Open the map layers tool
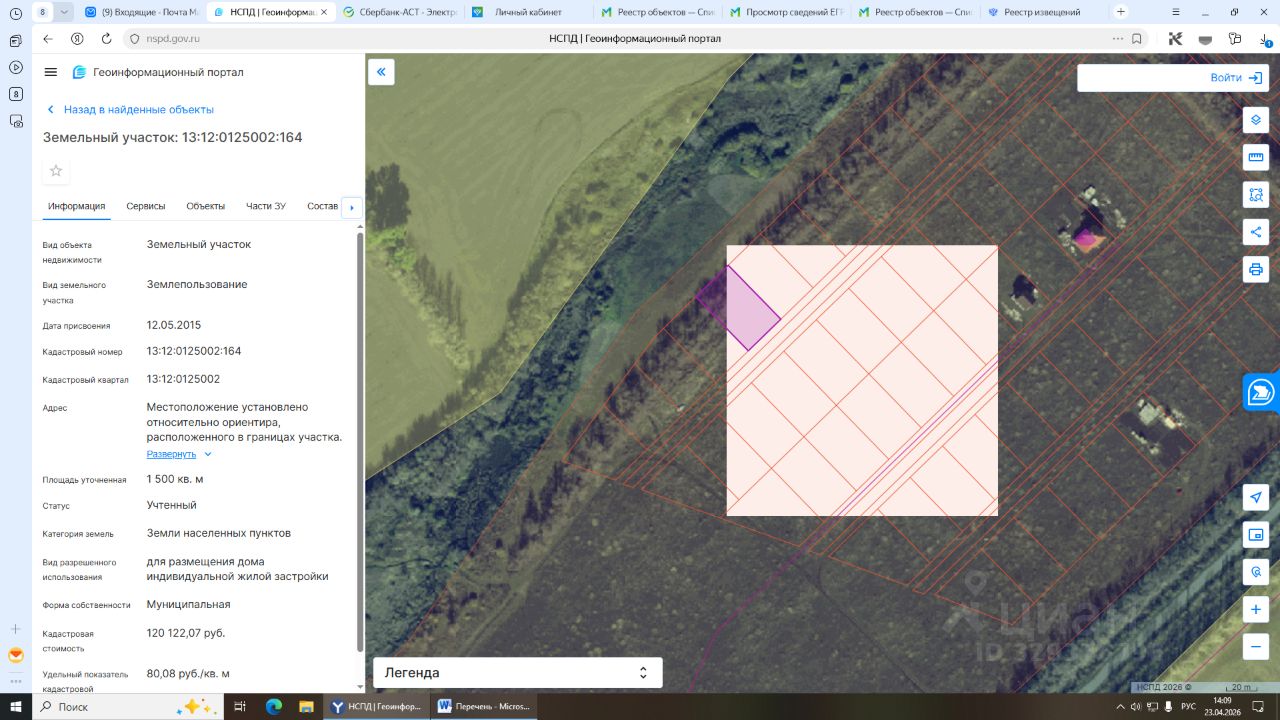This screenshot has width=1280, height=720. click(1256, 120)
